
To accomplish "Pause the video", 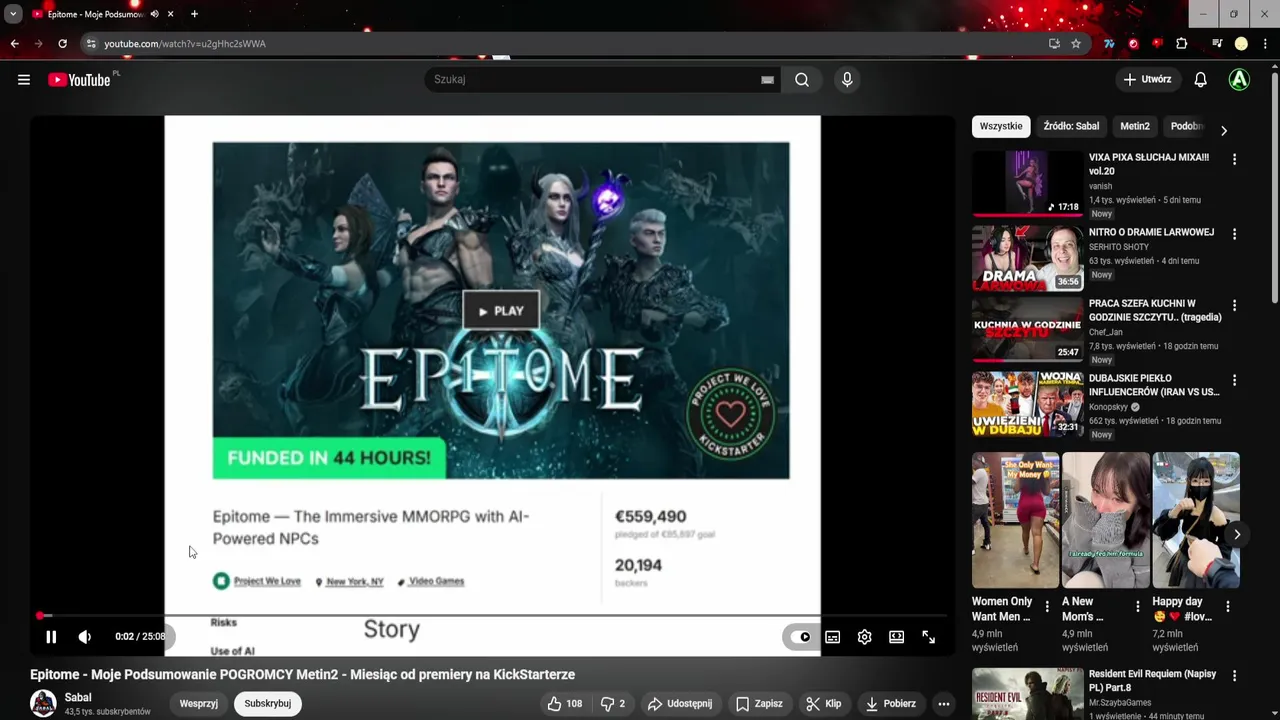I will pos(51,636).
